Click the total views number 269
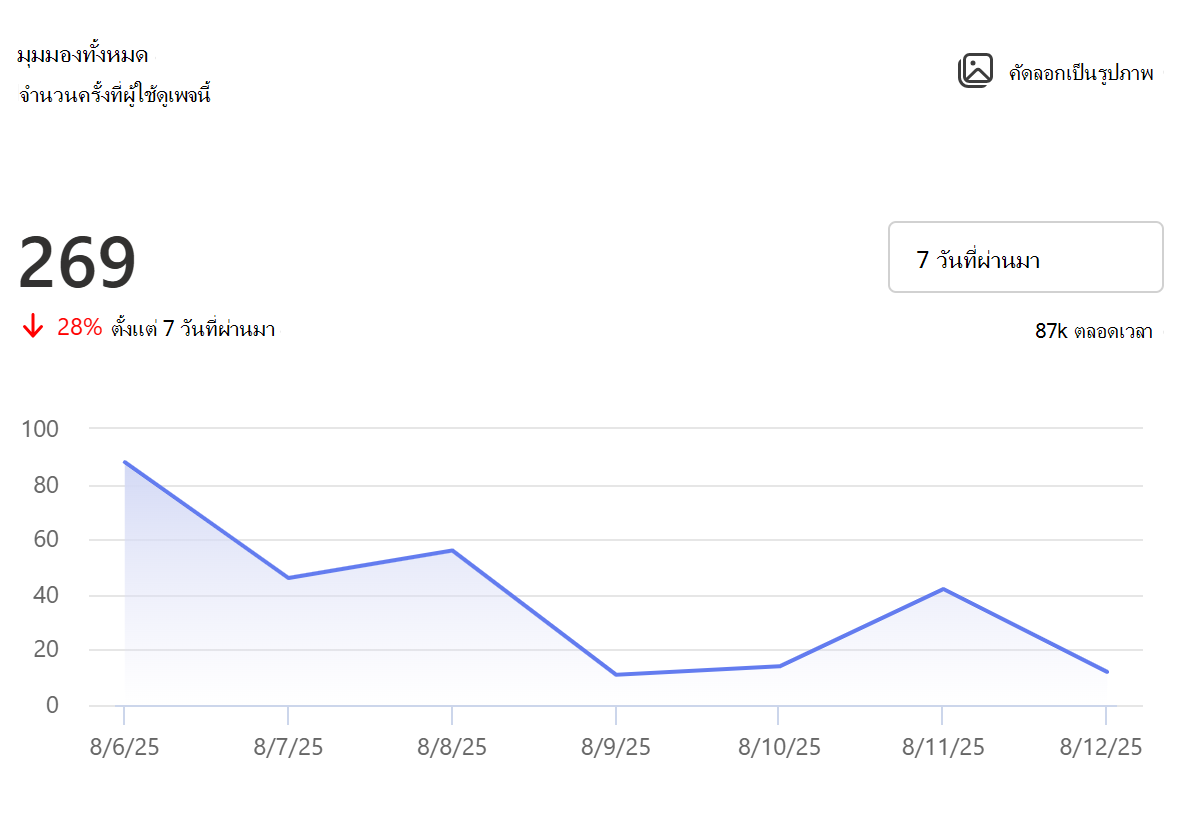 [x=77, y=262]
